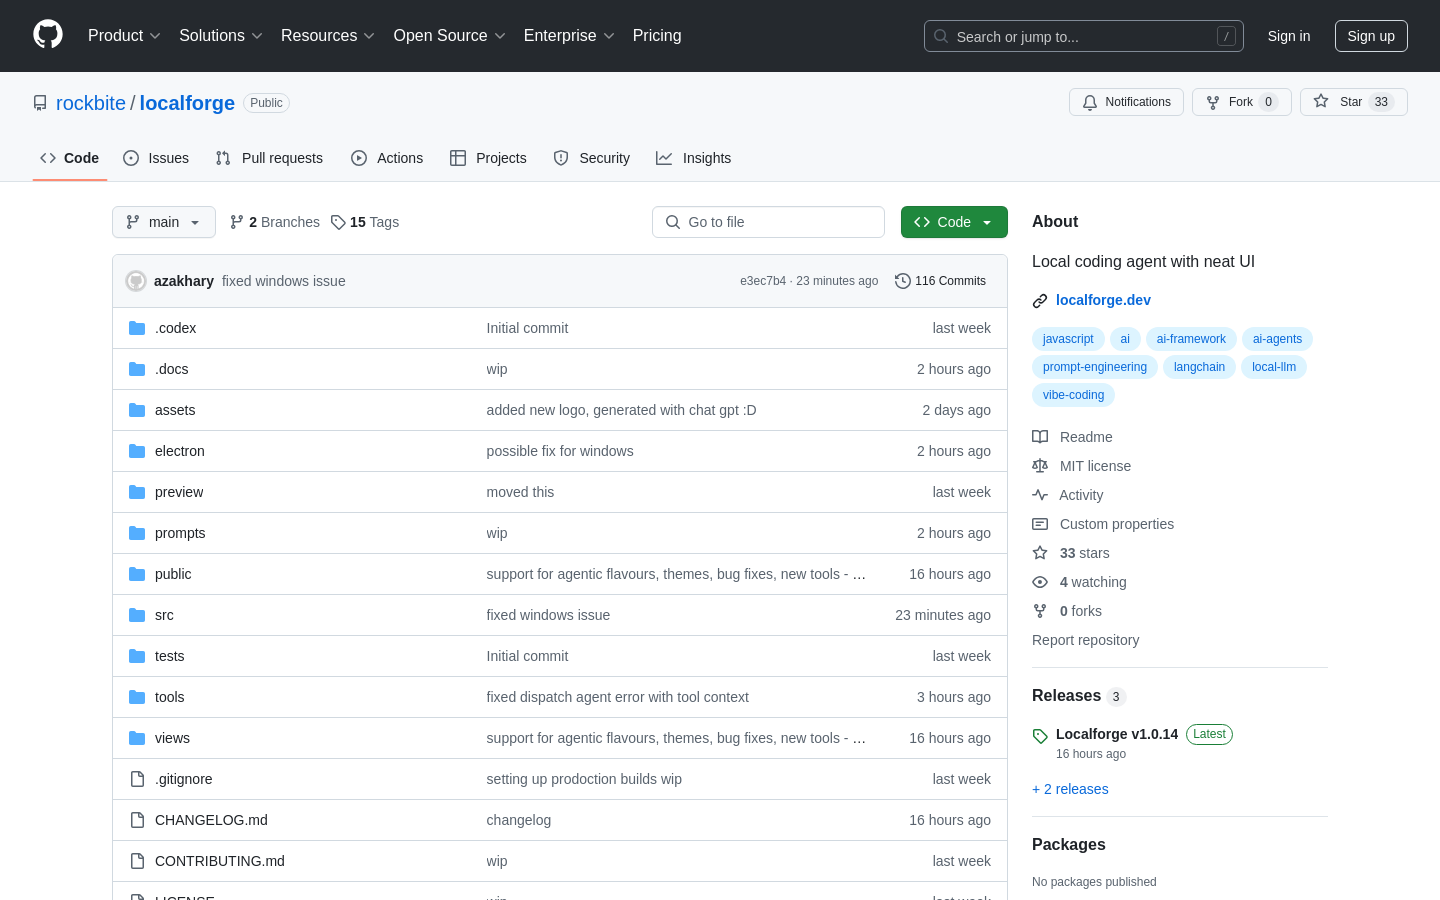Click the src folder icon
Viewport: 1440px width, 900px height.
click(x=137, y=615)
